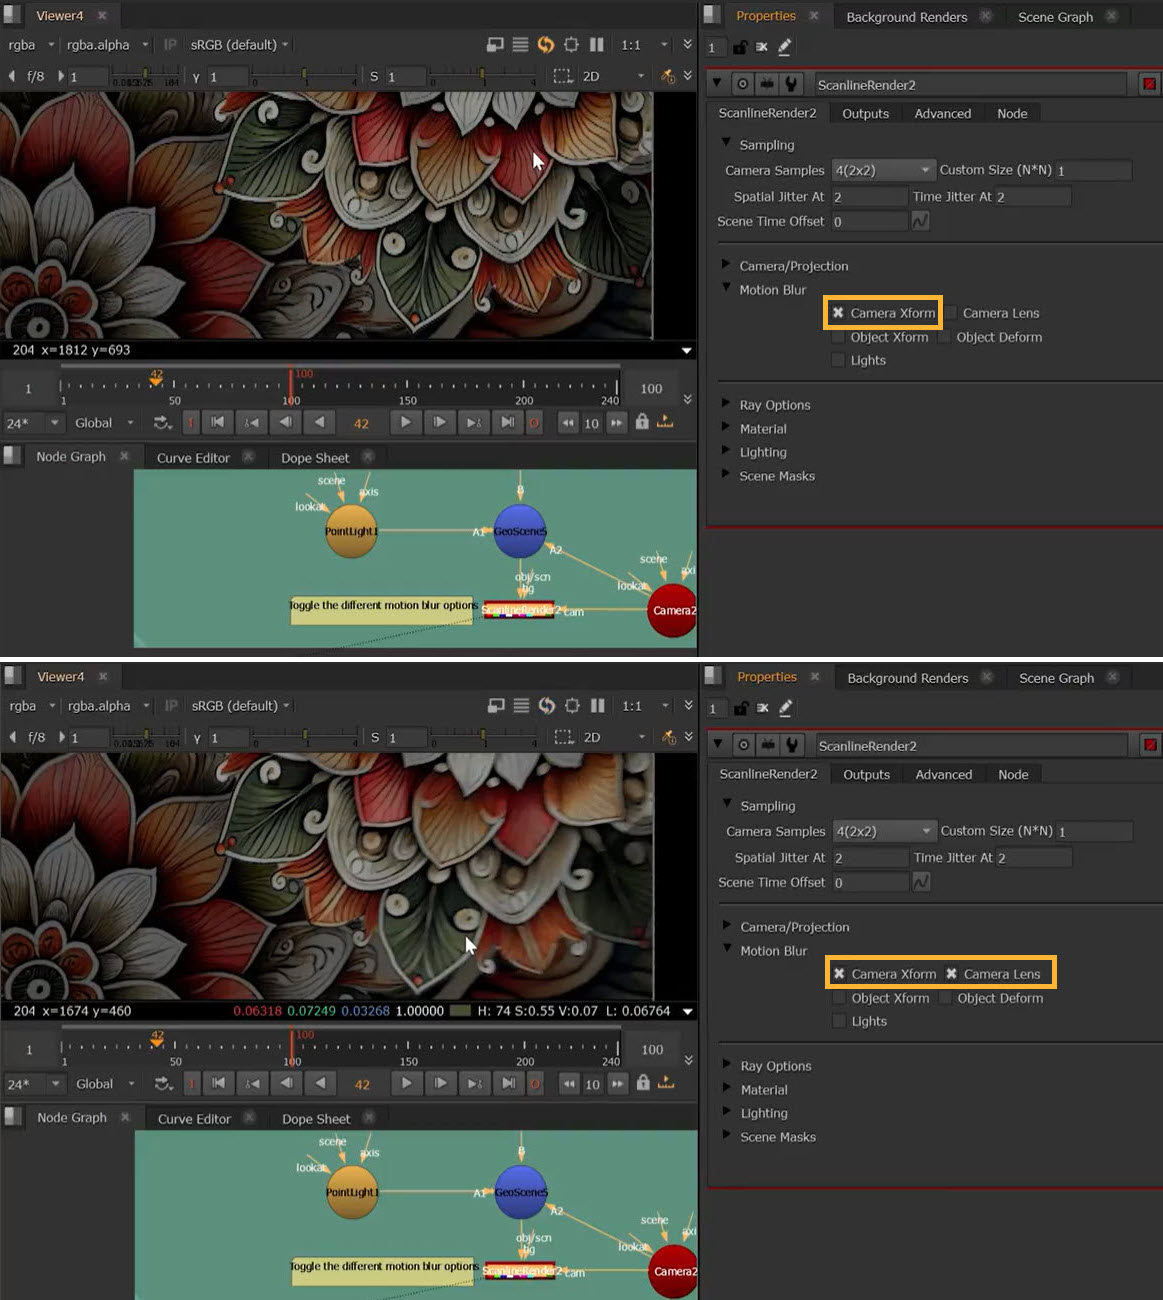Click the crosshair proxy icon in upper viewer toolbar

571,44
